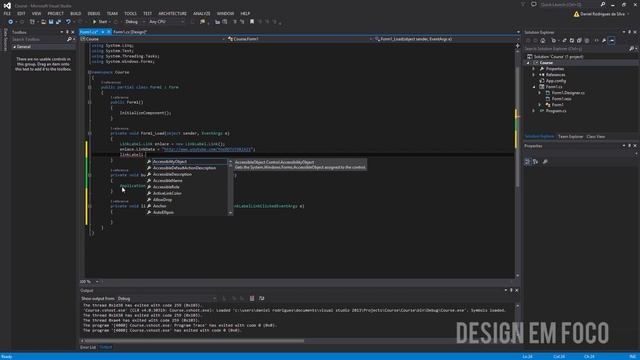The height and width of the screenshot is (360, 640).
Task: Open the TOOLS menu
Action: (x=130, y=13)
